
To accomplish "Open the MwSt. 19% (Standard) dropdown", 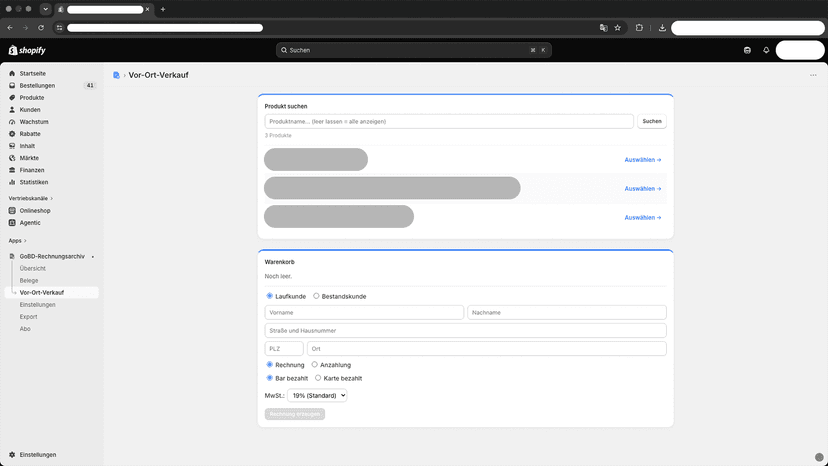I will (x=317, y=395).
